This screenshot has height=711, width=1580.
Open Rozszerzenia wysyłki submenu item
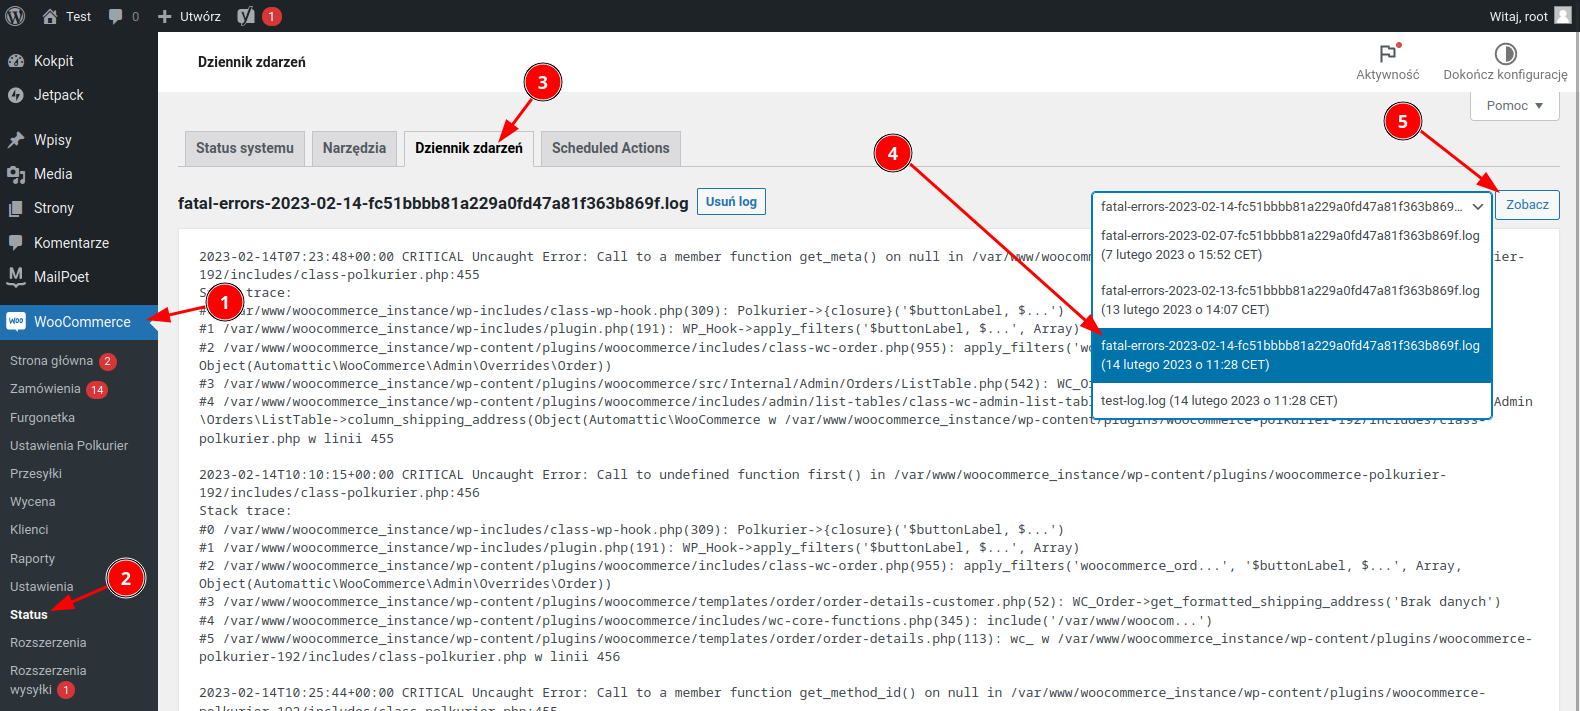(x=48, y=680)
